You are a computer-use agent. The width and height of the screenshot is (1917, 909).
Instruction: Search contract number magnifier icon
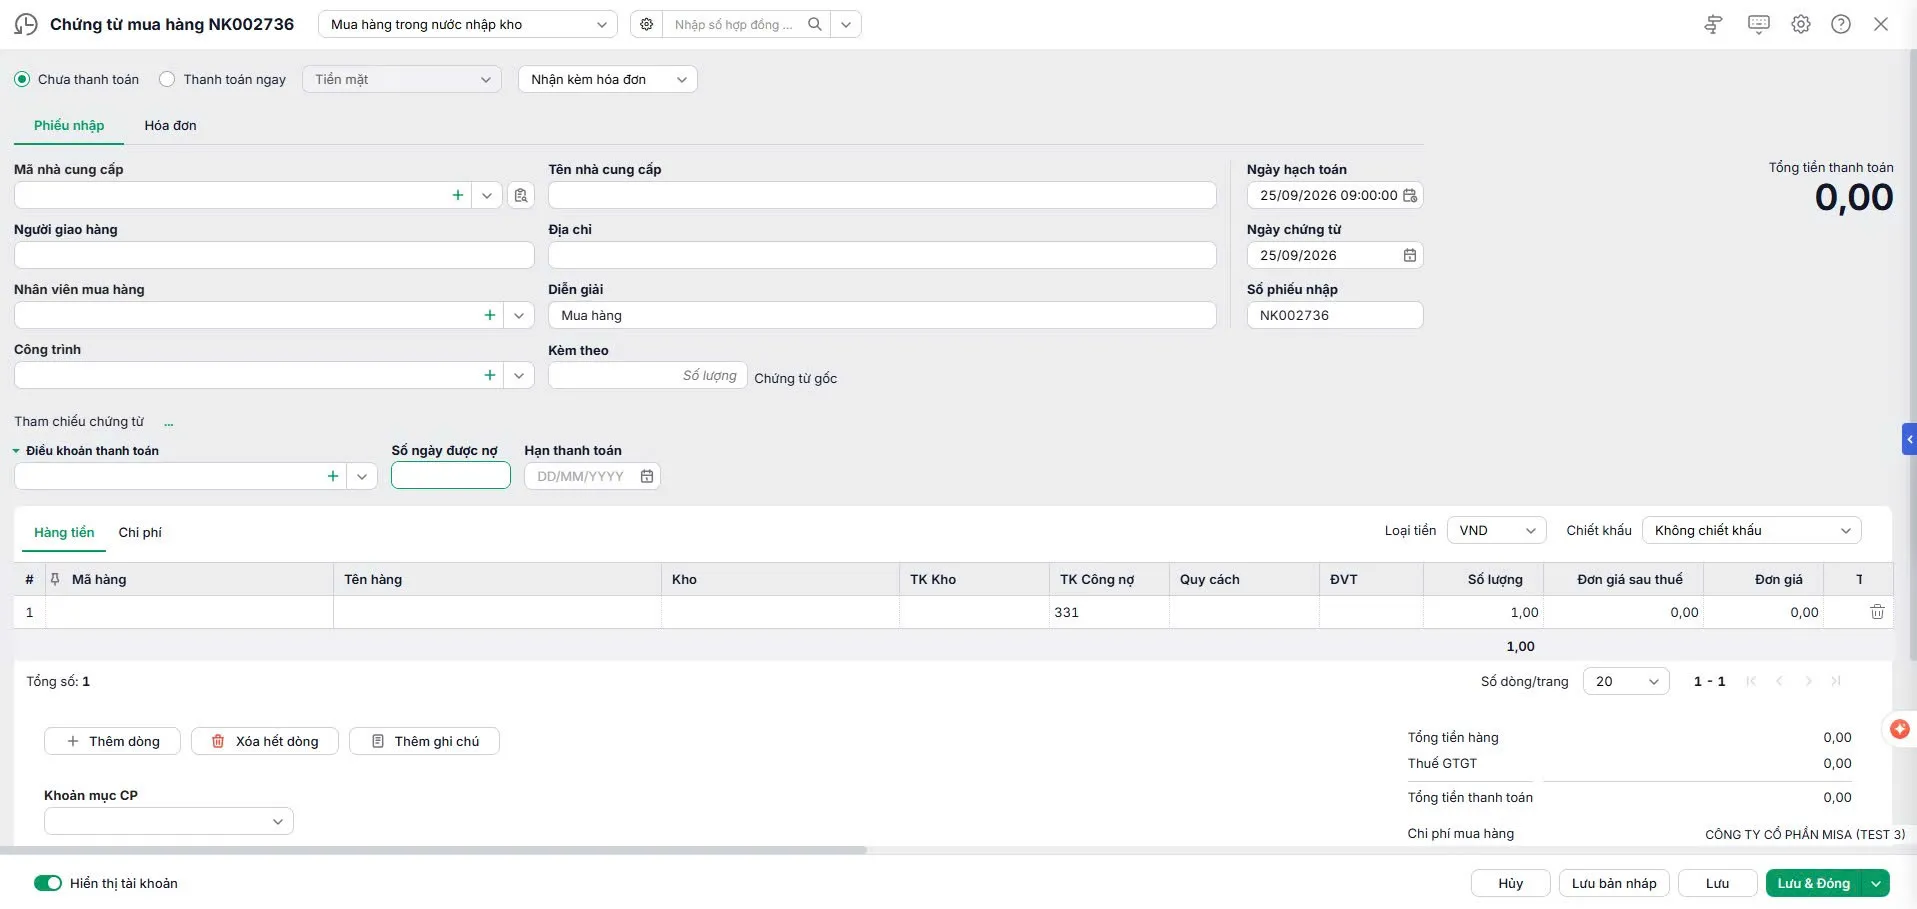pos(815,24)
